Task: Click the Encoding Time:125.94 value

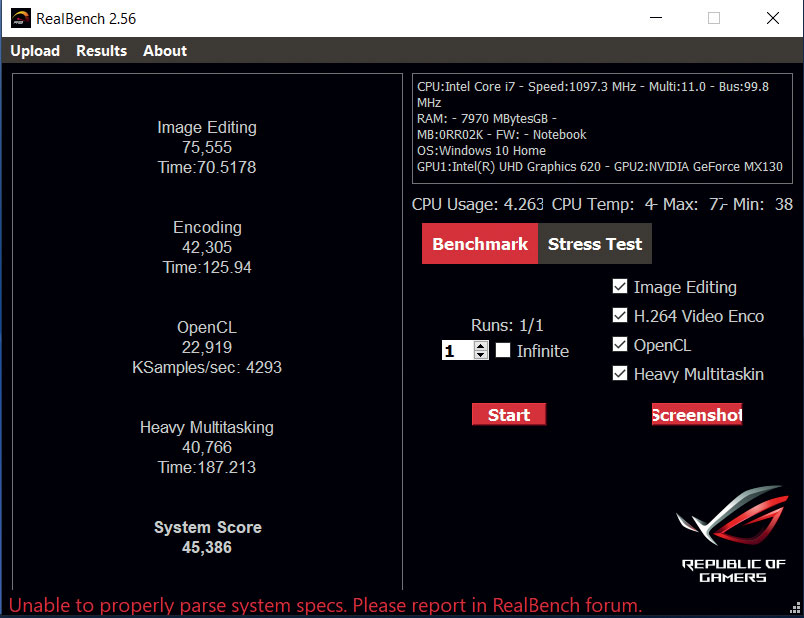Action: [207, 267]
